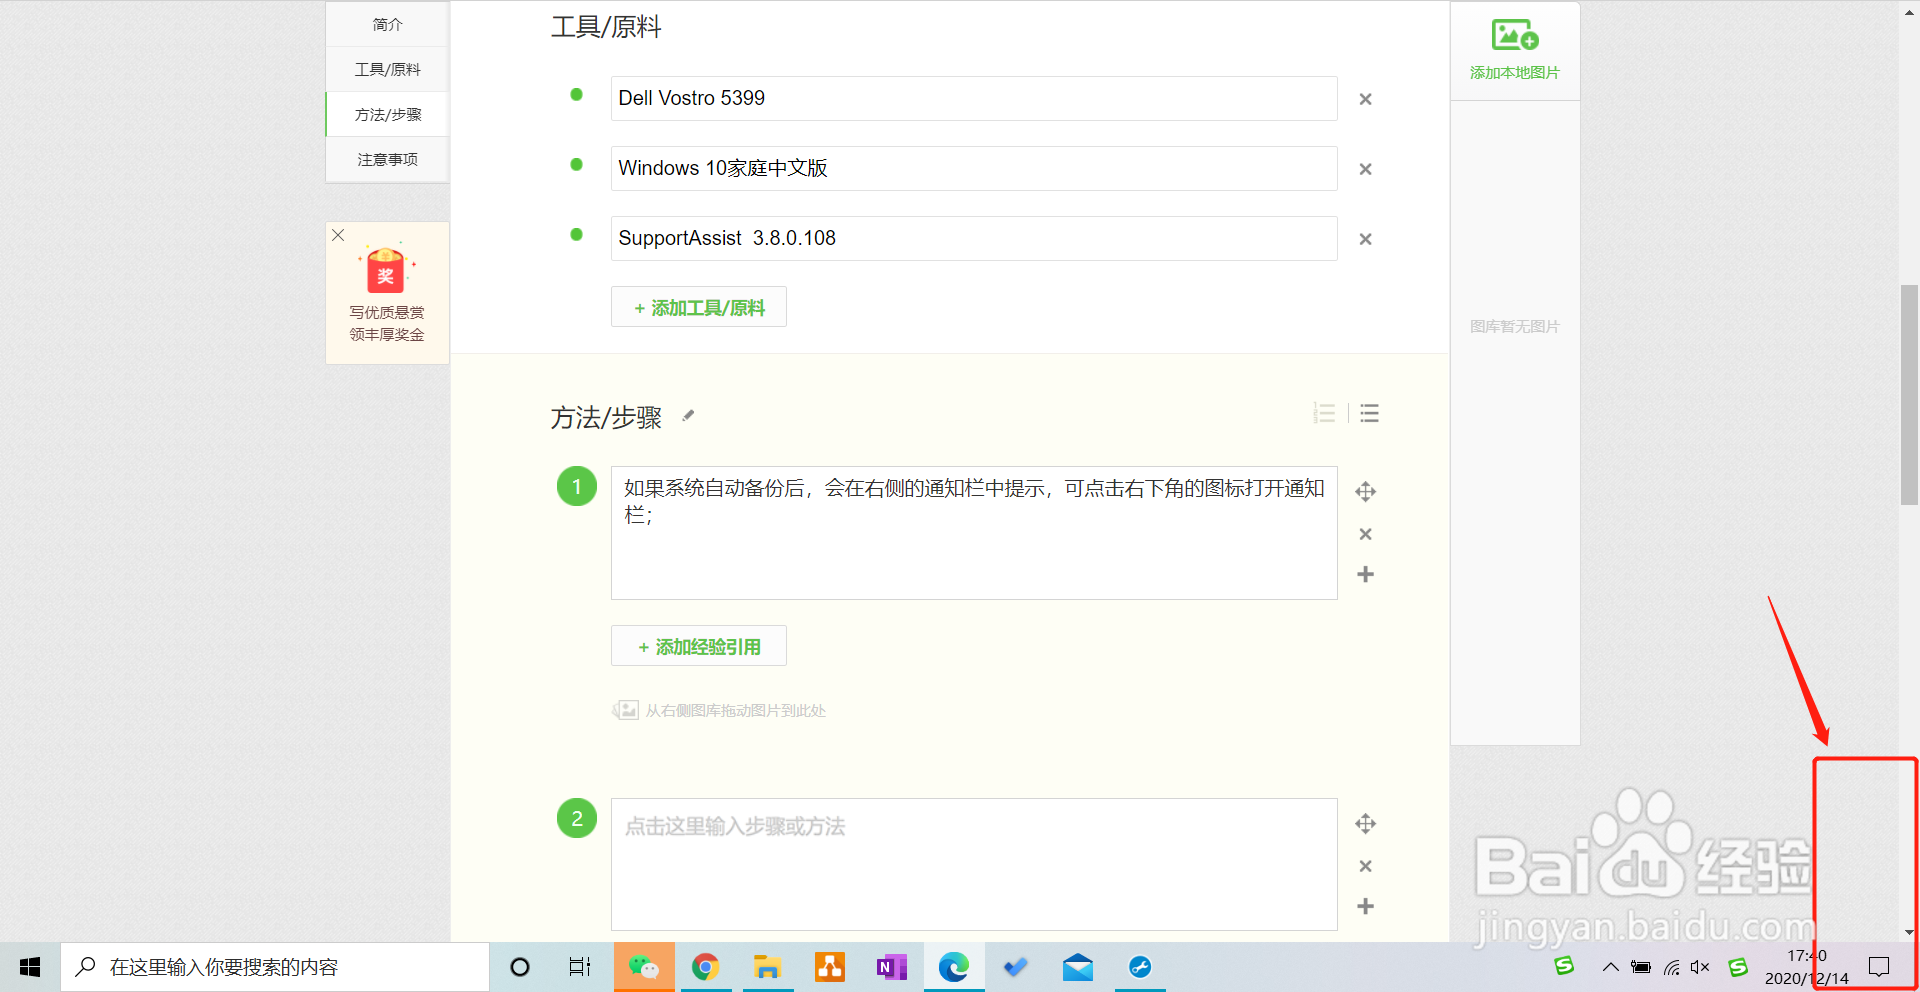Switch steps to numbered list style
This screenshot has height=992, width=1920.
click(1324, 413)
